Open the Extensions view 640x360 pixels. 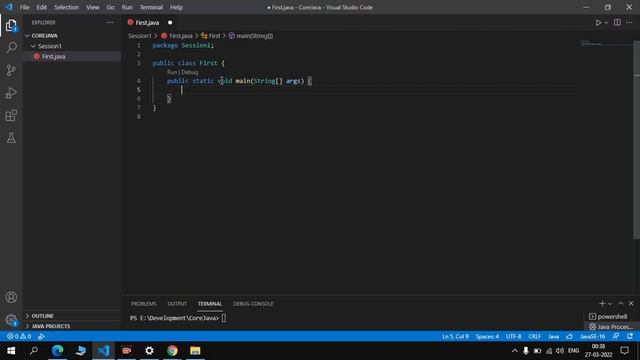click(x=11, y=116)
